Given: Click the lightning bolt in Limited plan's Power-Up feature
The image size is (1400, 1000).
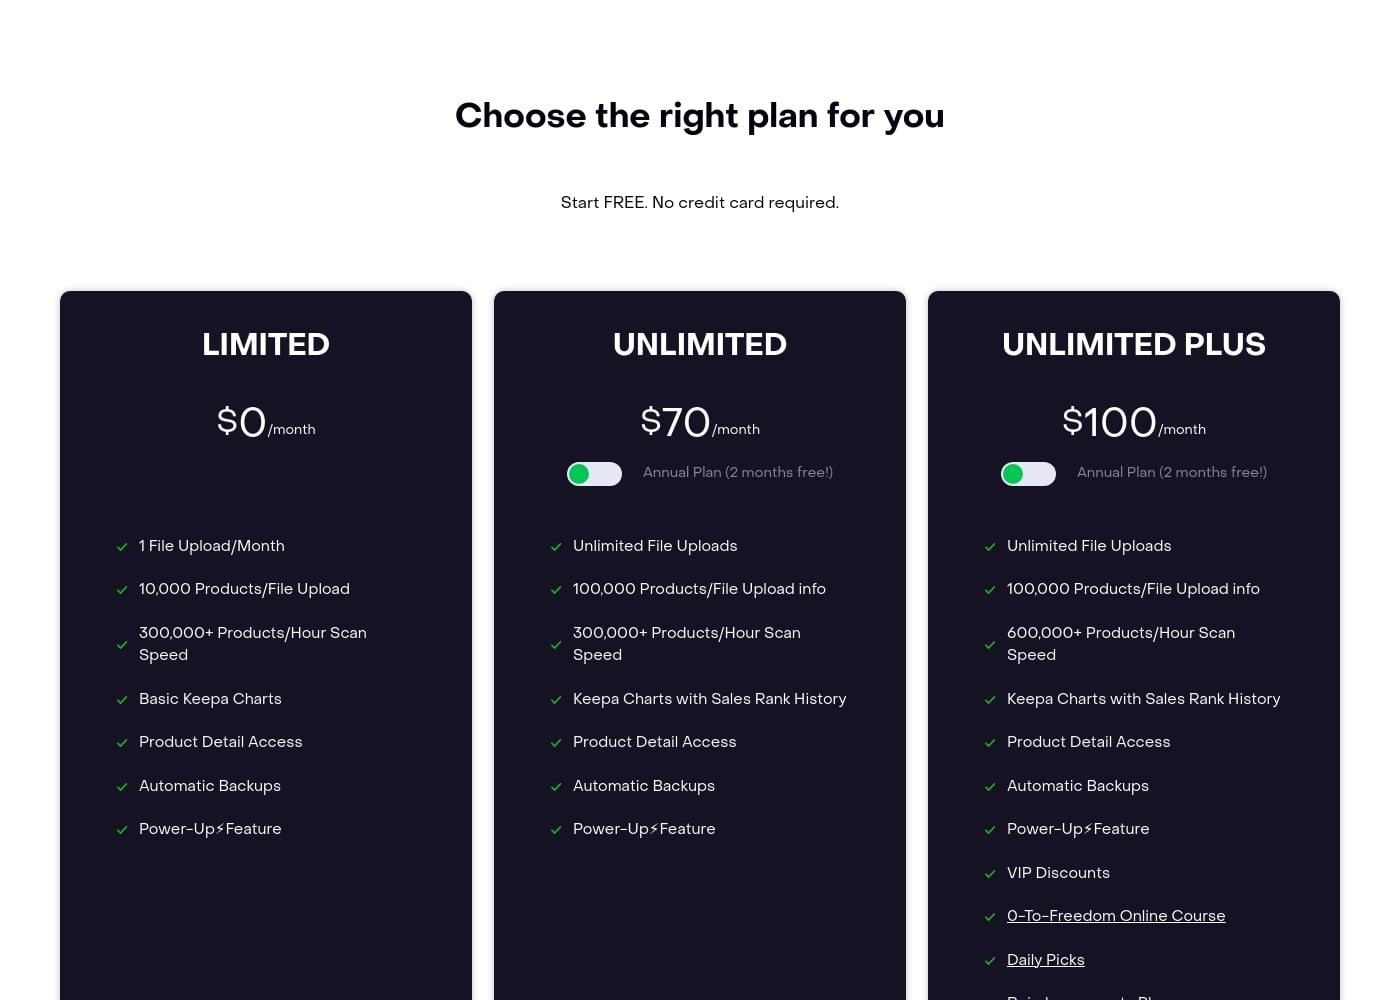Looking at the screenshot, I should coord(220,829).
